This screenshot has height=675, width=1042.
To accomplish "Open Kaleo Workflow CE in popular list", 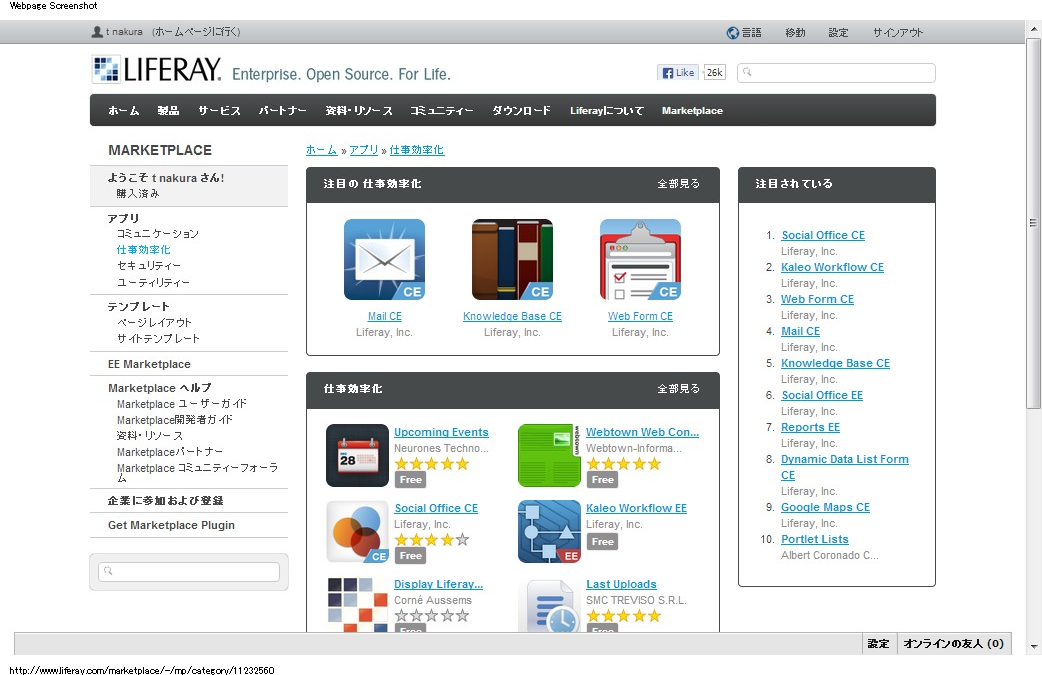I will tap(832, 267).
